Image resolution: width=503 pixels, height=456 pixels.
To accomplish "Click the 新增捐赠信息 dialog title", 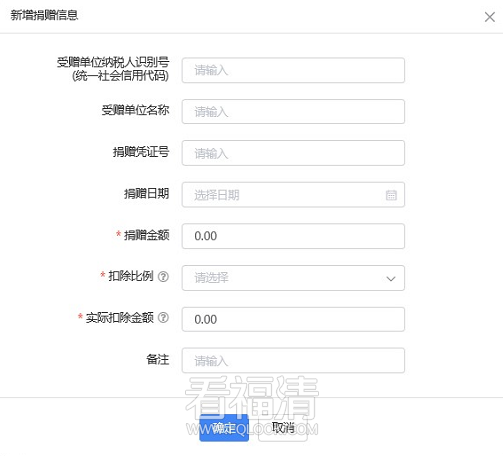I will (44, 15).
